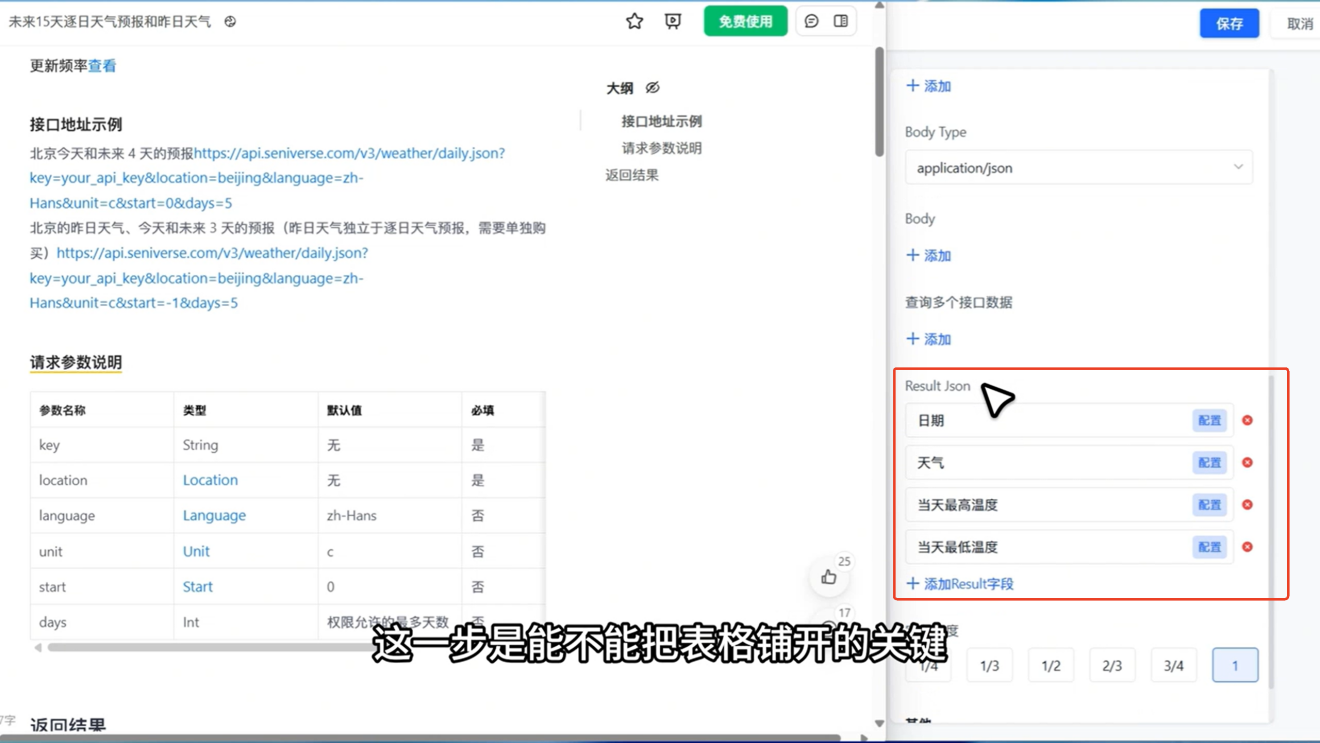Click the table scroll-left arrow
The width and height of the screenshot is (1320, 743).
click(x=38, y=648)
